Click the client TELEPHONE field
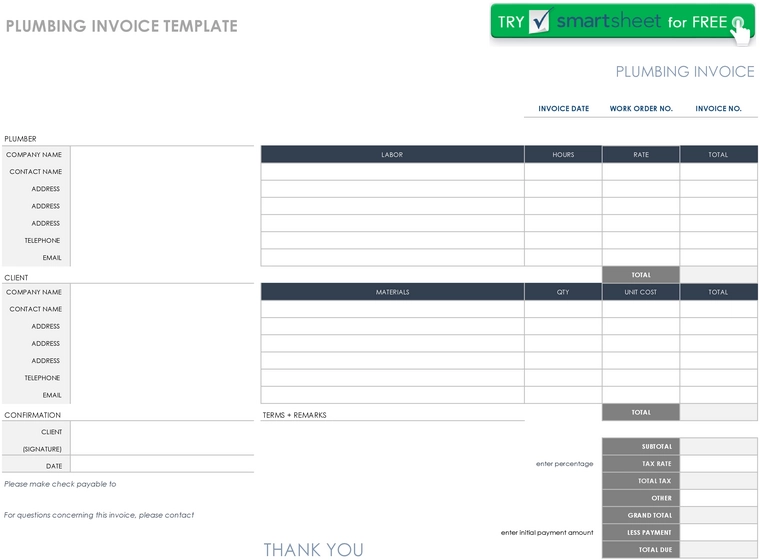Viewport: 760px width, 560px height. coord(162,378)
